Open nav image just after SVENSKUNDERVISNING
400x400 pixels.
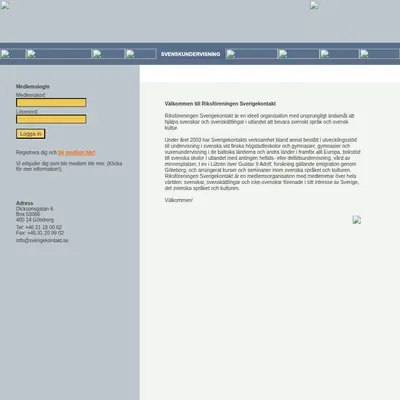tap(251, 54)
